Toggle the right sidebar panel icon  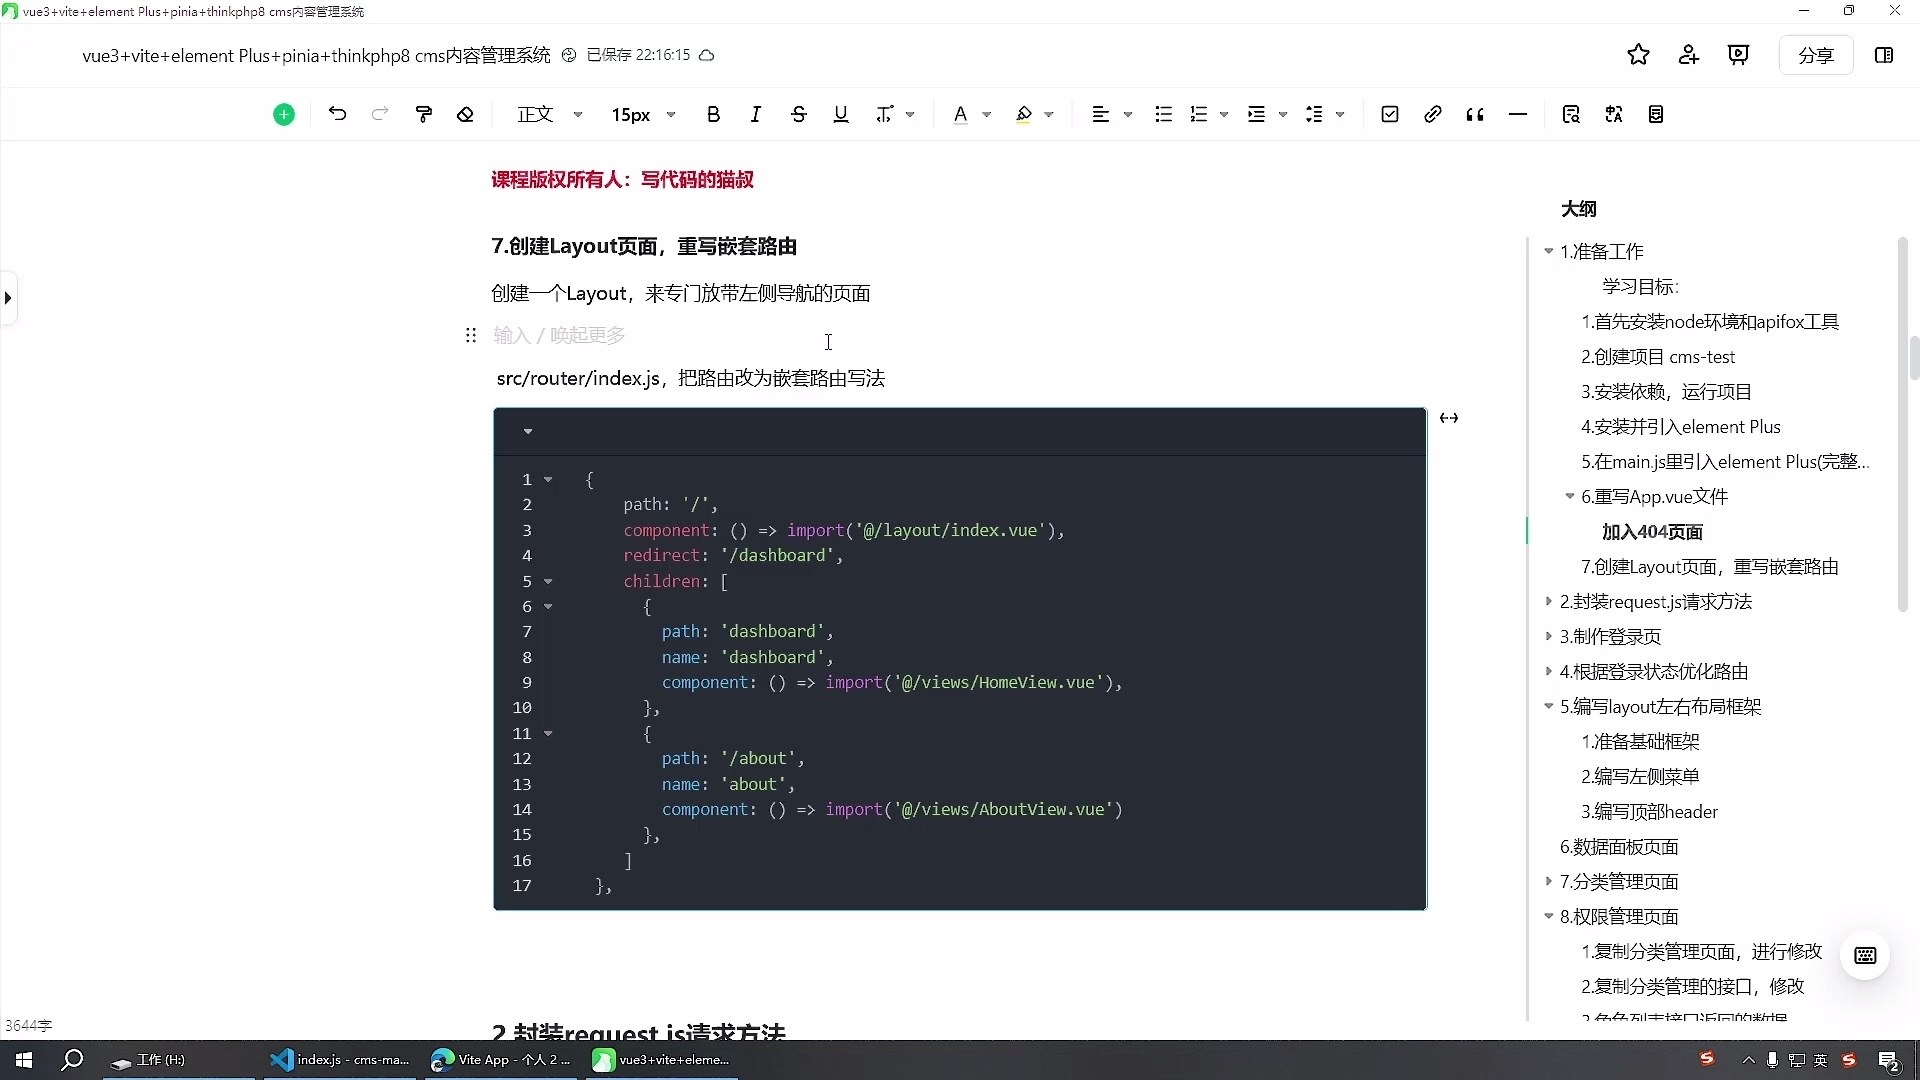pos(1884,55)
